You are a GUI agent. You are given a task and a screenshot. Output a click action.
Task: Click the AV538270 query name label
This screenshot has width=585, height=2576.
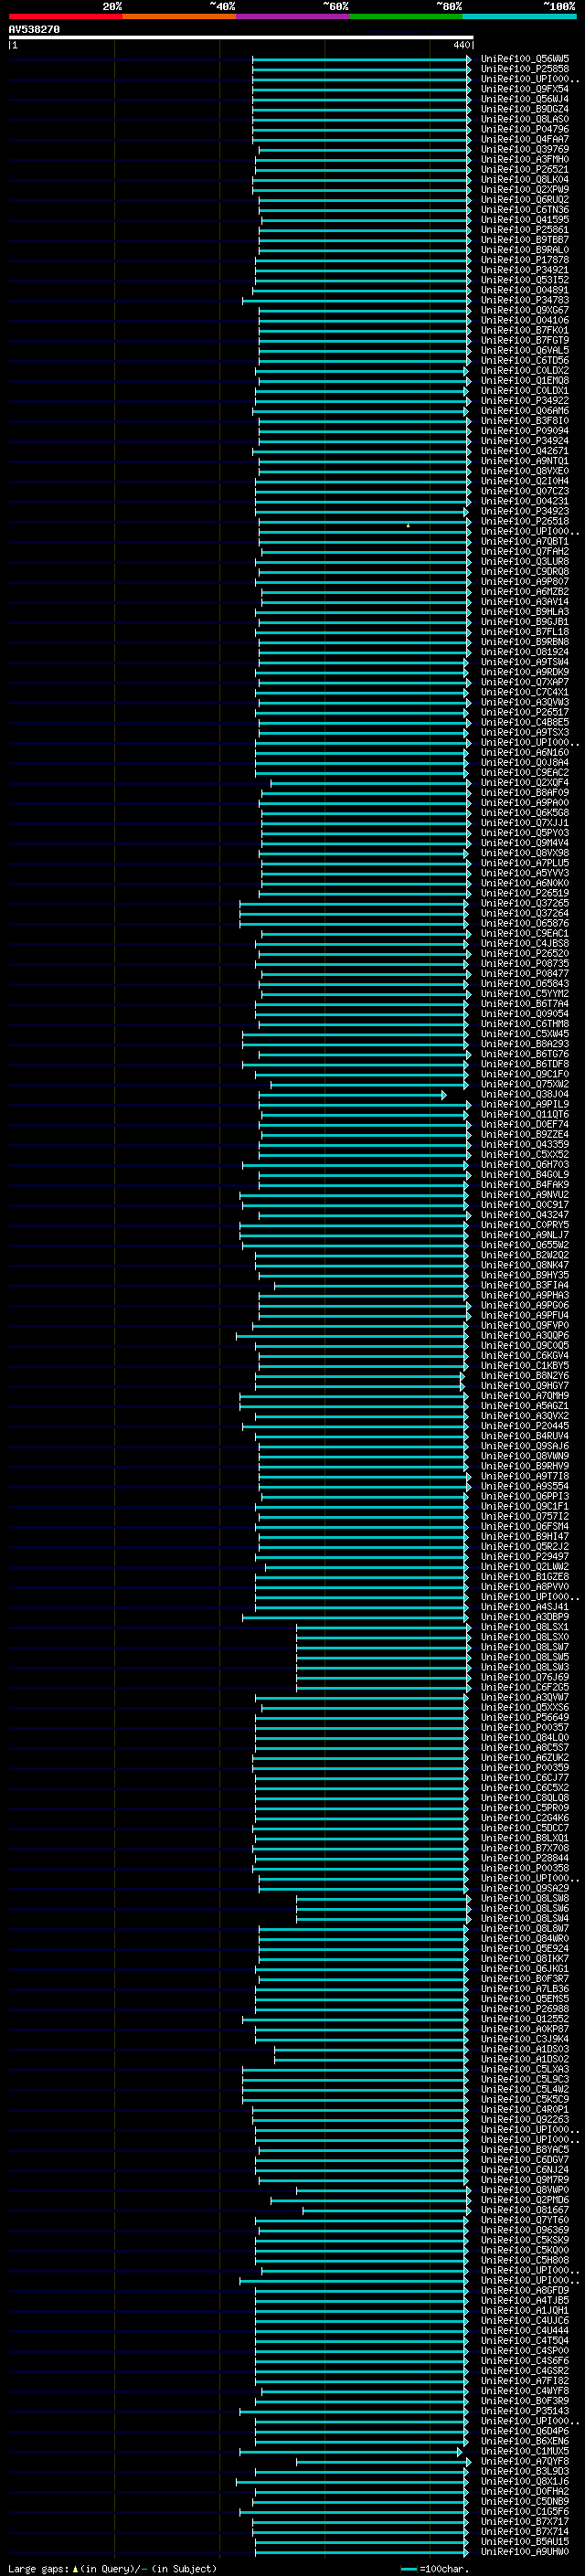[34, 30]
